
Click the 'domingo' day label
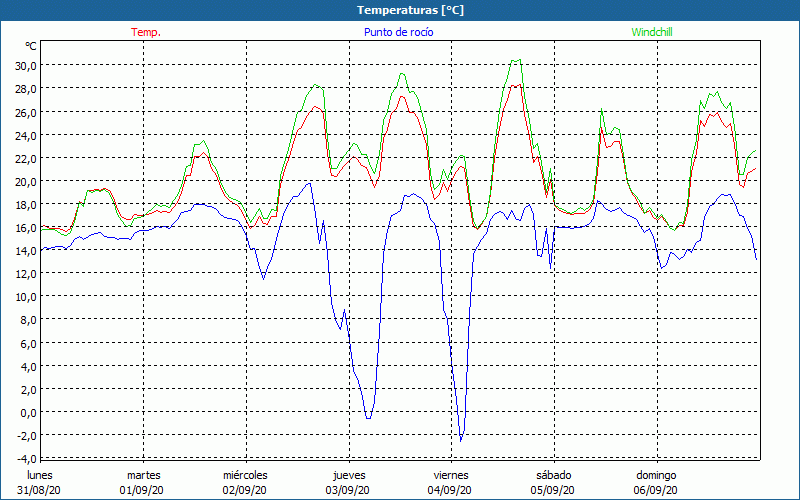click(656, 475)
